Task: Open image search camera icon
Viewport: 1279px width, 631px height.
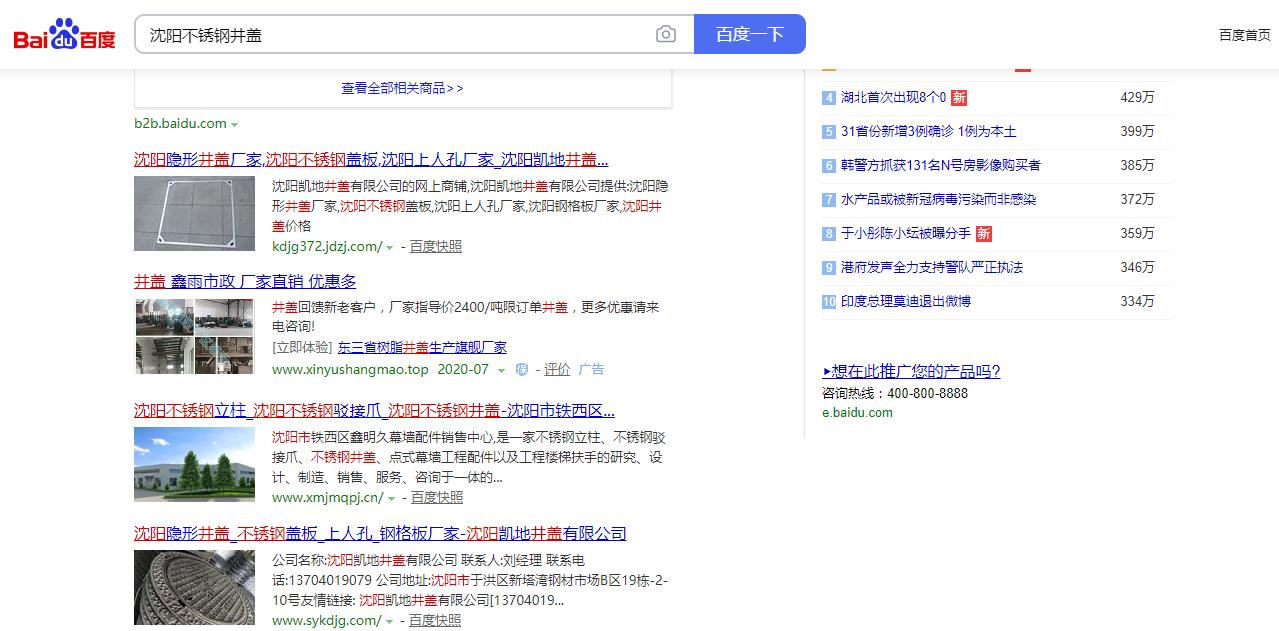Action: [x=666, y=35]
